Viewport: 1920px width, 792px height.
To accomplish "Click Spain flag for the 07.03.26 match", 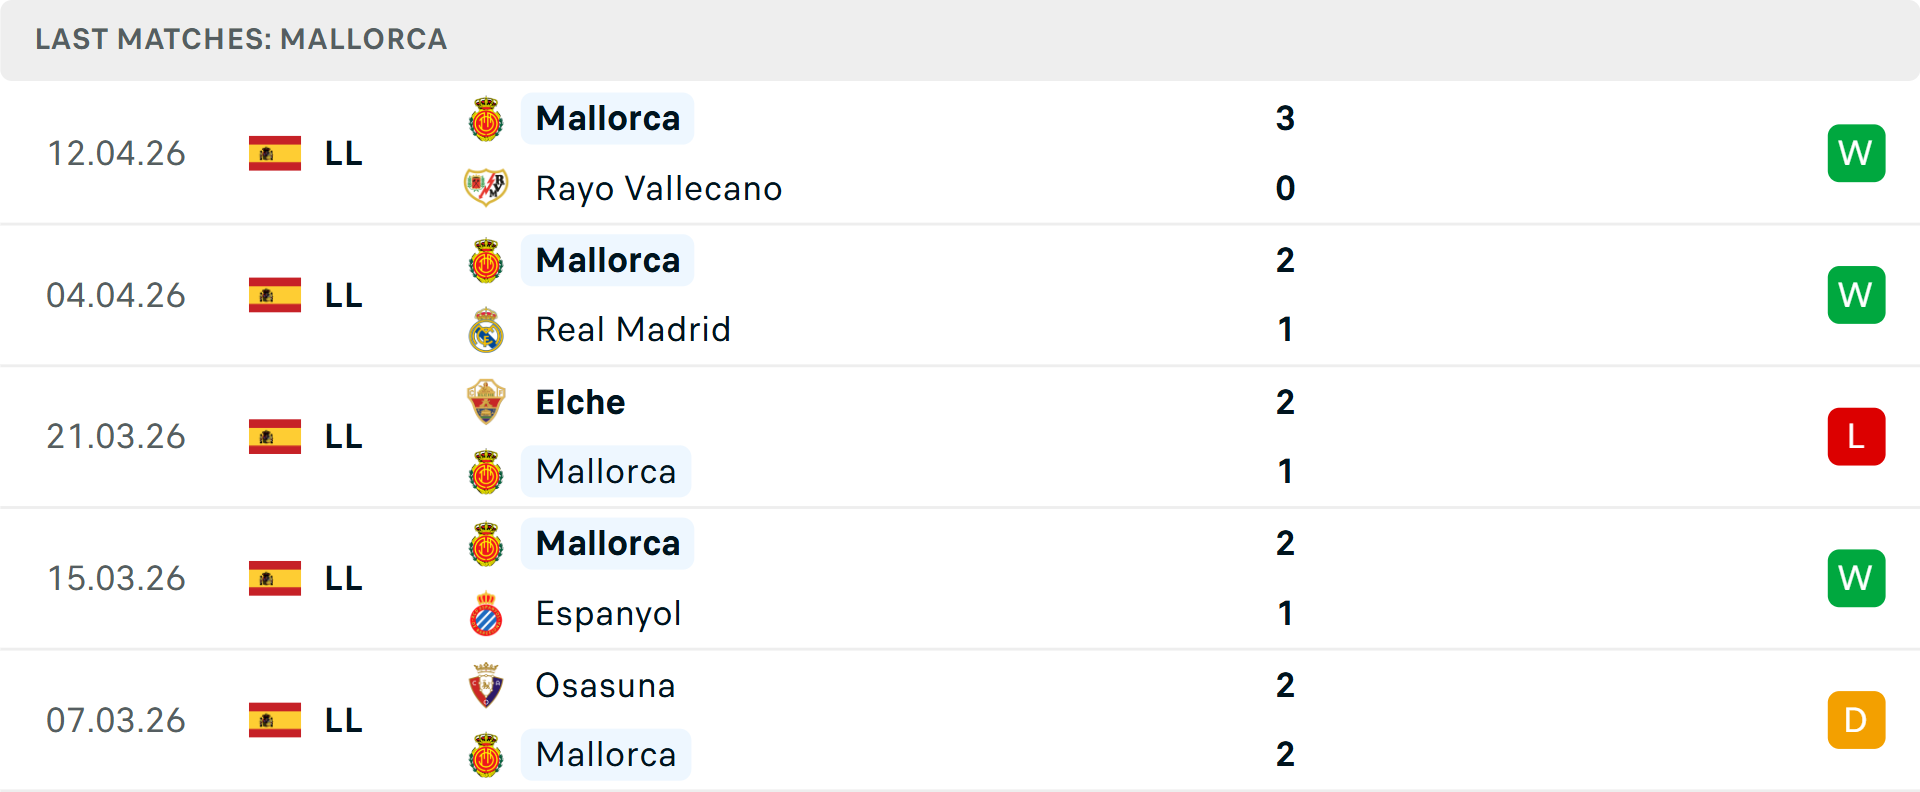I will pyautogui.click(x=275, y=720).
